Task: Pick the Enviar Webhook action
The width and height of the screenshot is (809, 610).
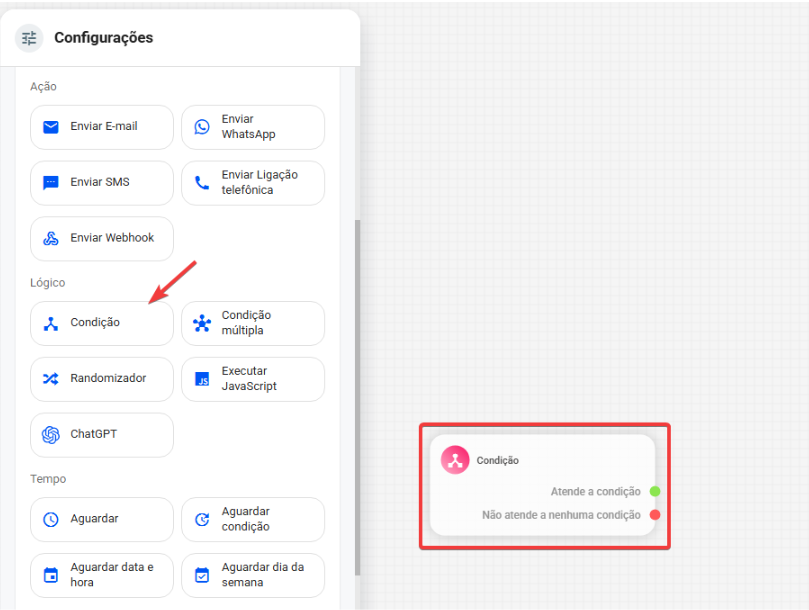Action: click(102, 238)
